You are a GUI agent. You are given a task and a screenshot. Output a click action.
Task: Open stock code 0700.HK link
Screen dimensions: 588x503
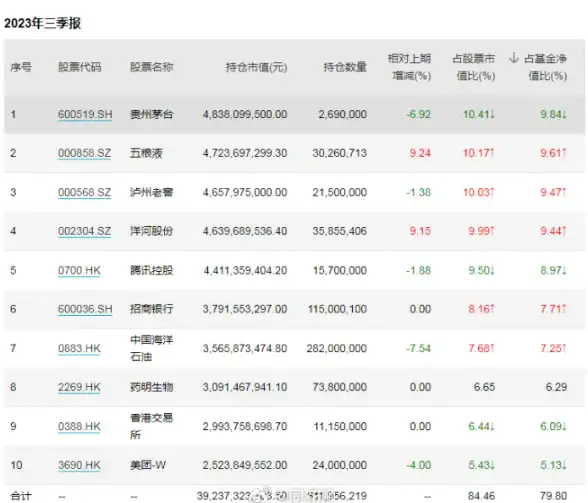[x=79, y=270]
